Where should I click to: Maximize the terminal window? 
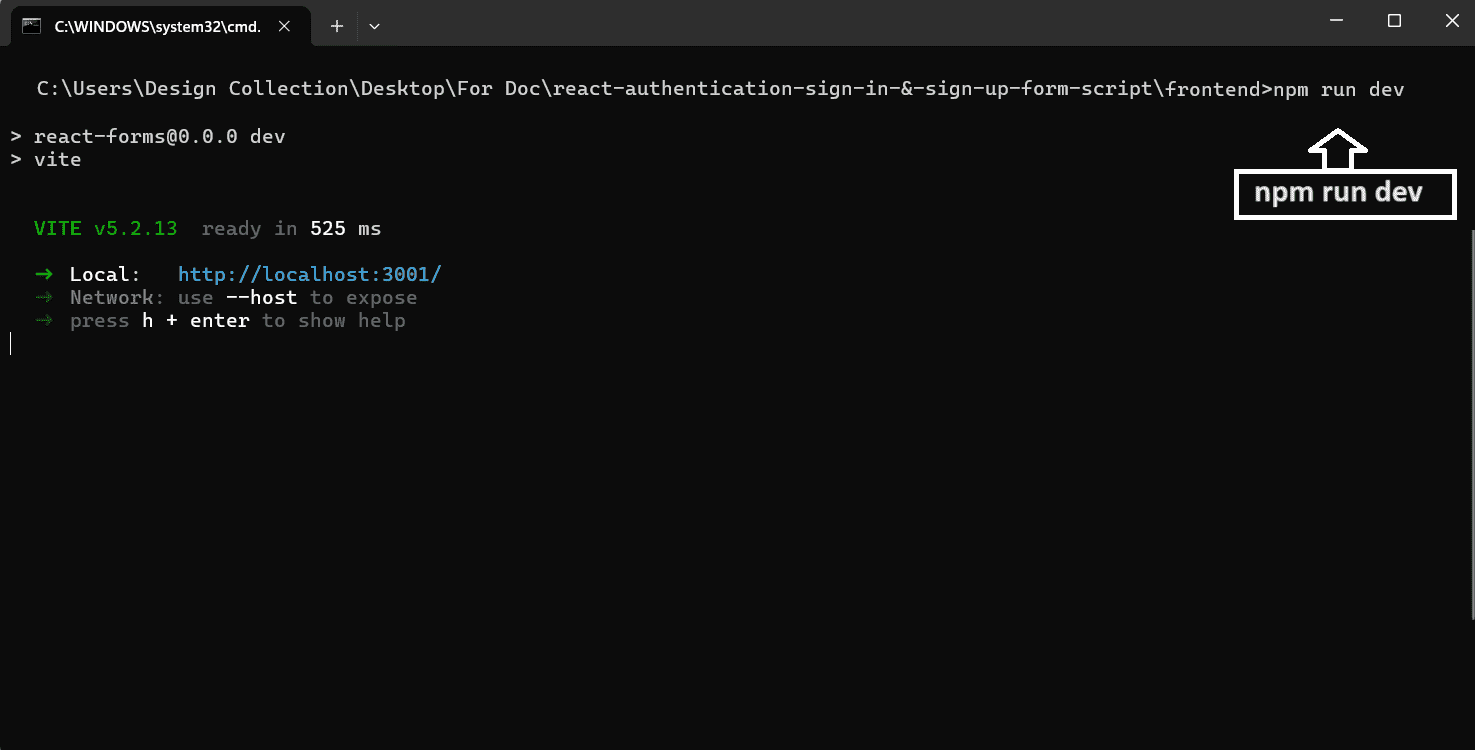(x=1394, y=21)
